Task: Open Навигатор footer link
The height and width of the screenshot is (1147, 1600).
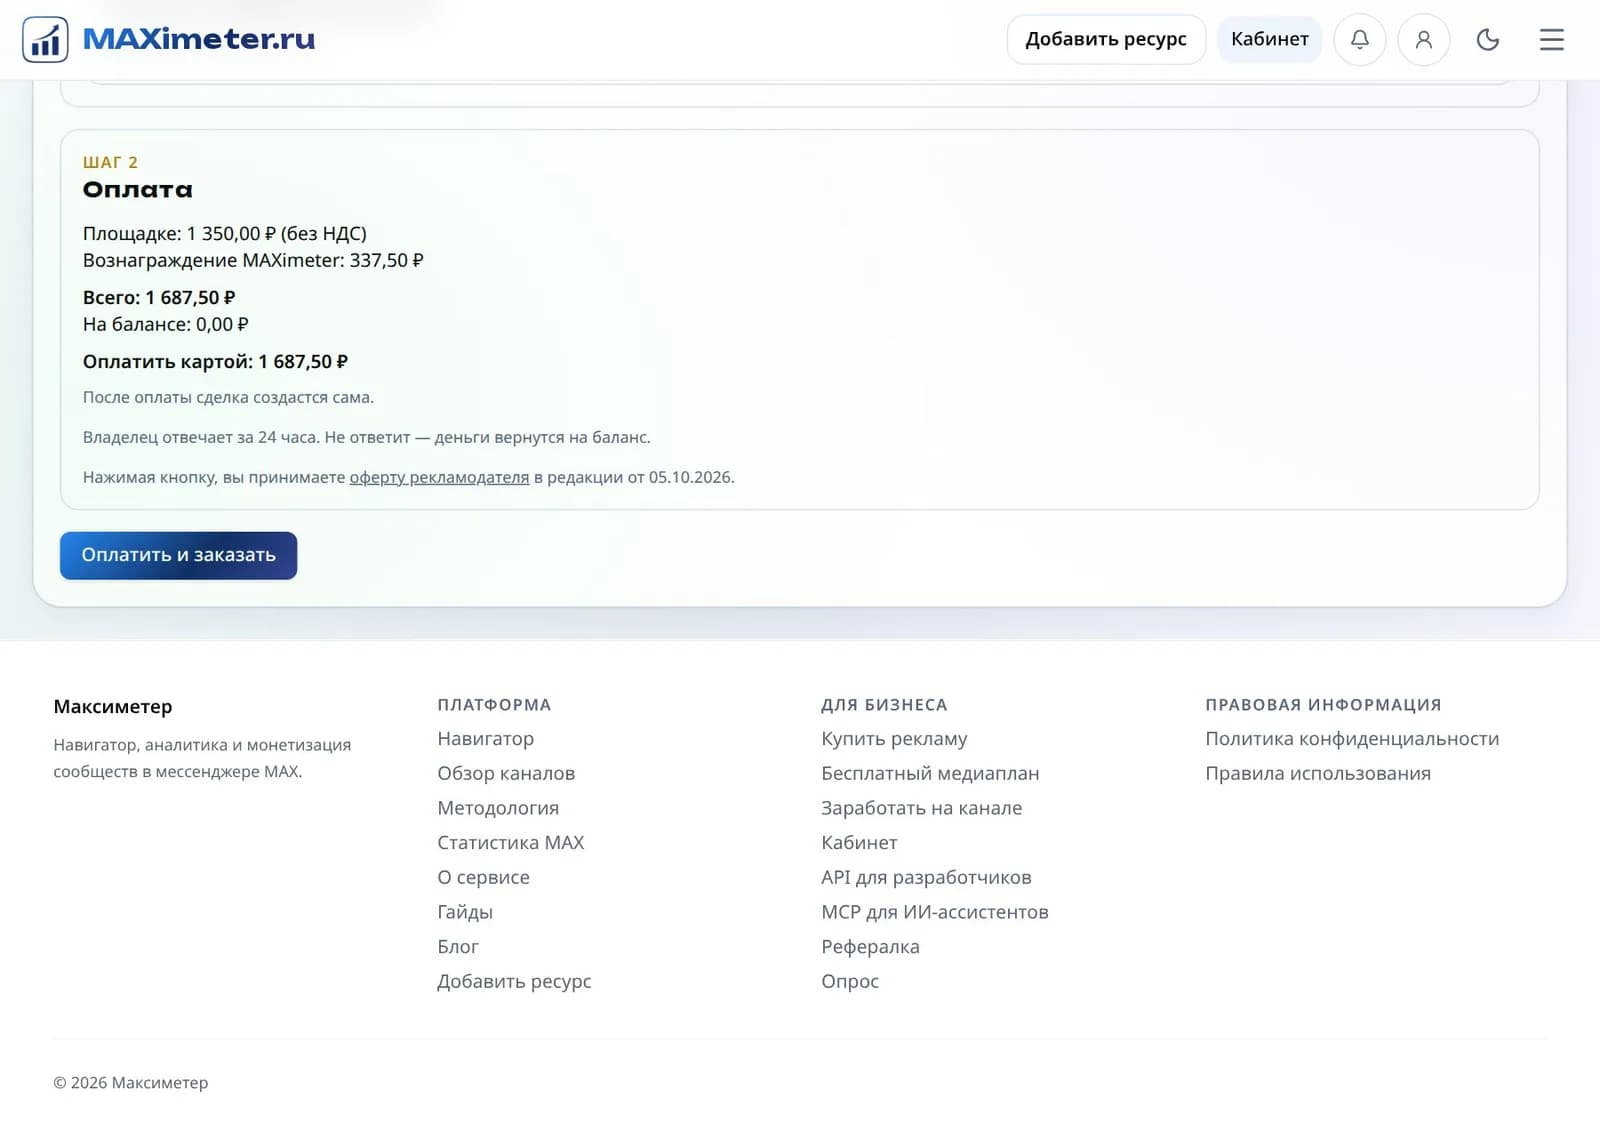Action: pyautogui.click(x=485, y=739)
